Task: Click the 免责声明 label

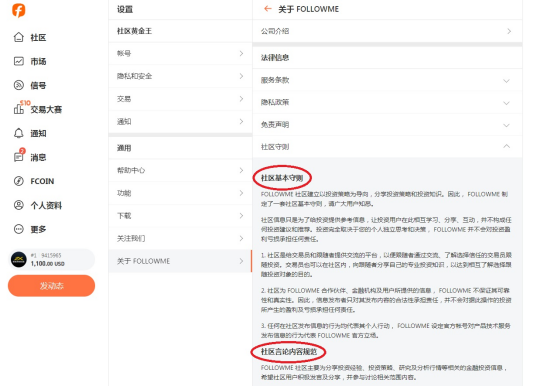Action: coord(275,125)
